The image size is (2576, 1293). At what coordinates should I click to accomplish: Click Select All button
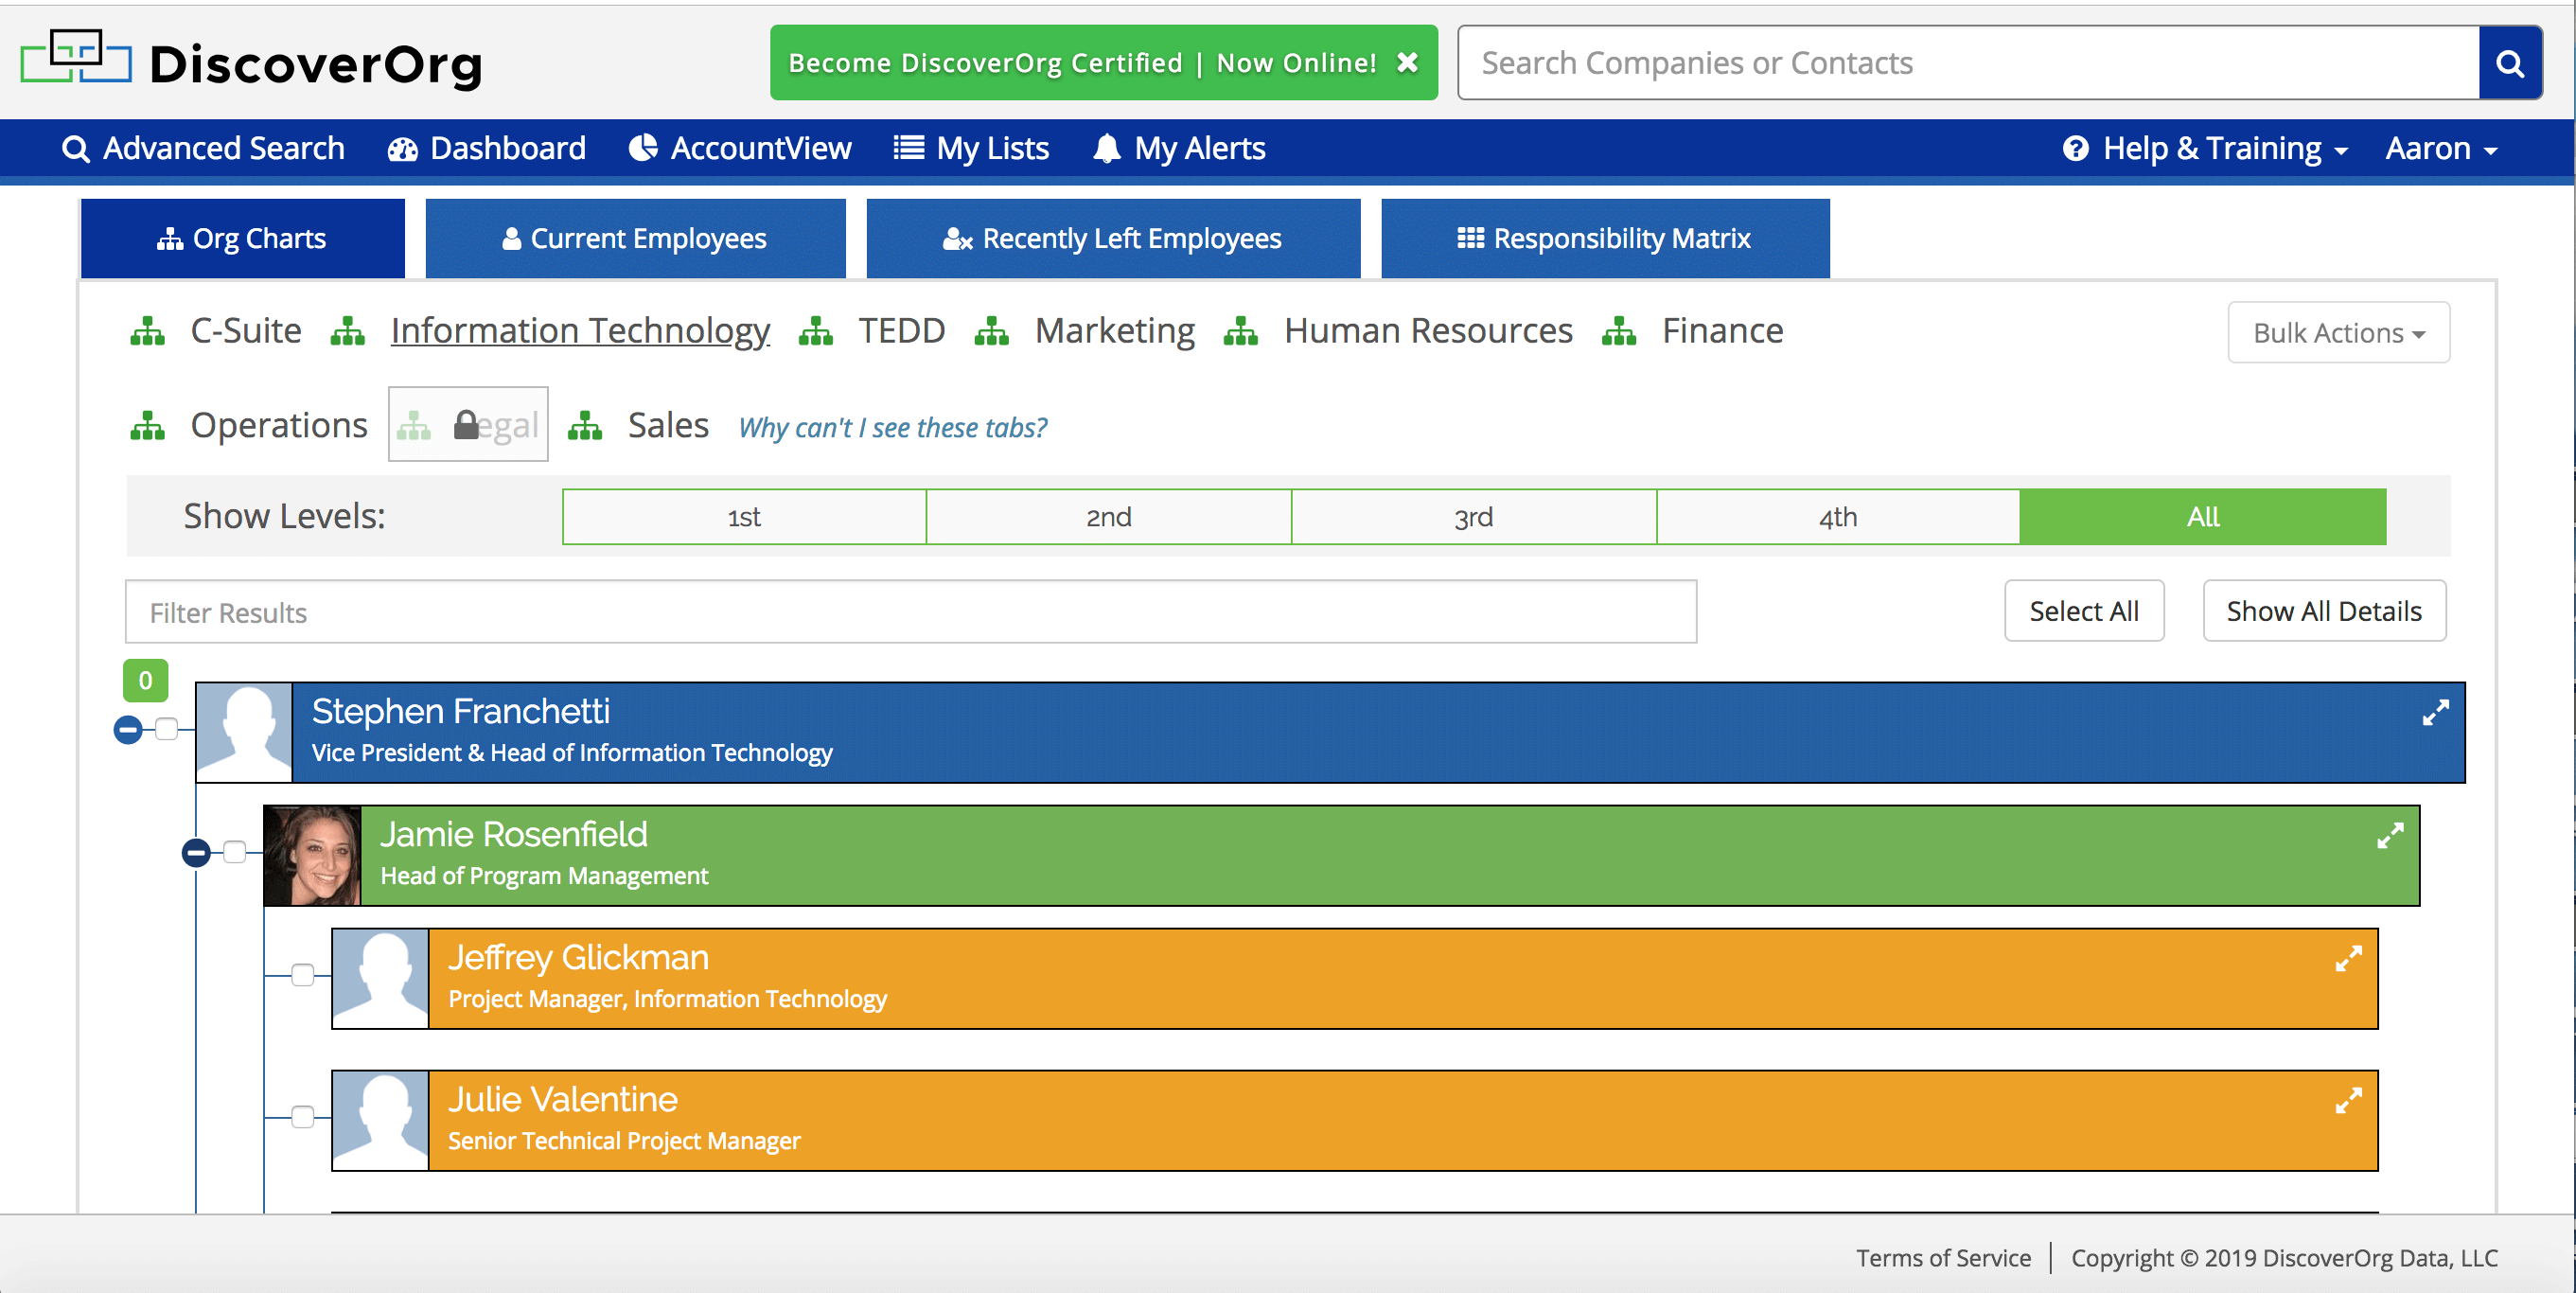tap(2084, 611)
